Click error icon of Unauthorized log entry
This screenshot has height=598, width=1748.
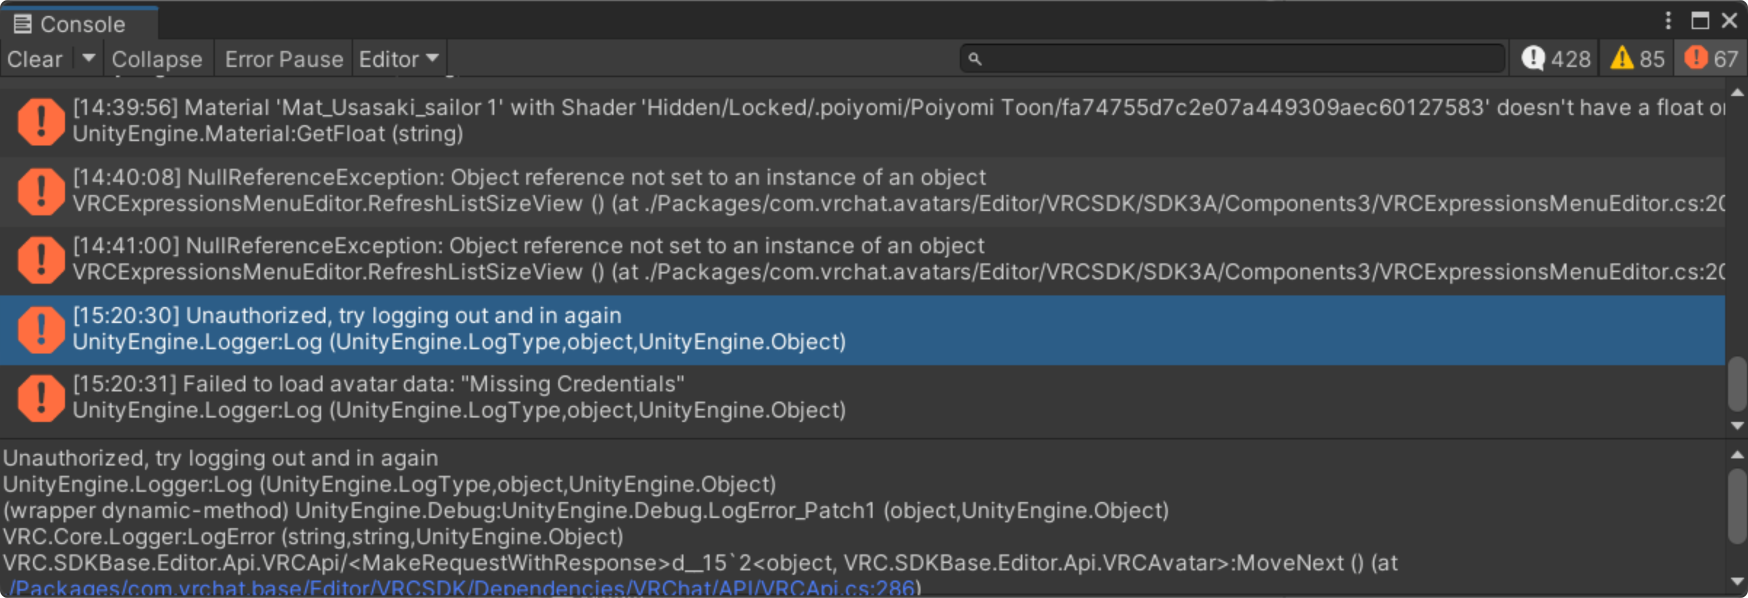(40, 329)
